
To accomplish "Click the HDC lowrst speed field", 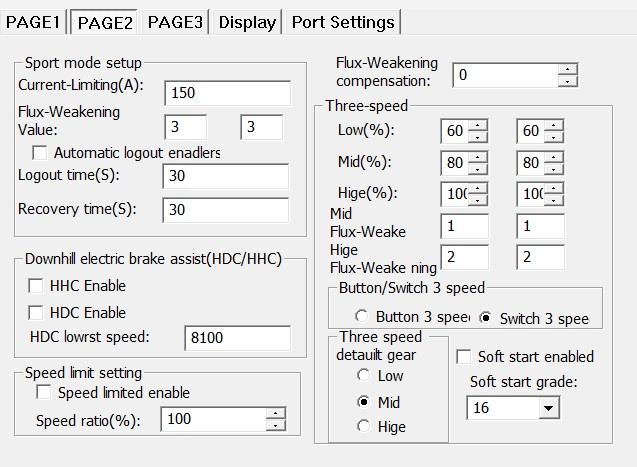I will coord(237,338).
